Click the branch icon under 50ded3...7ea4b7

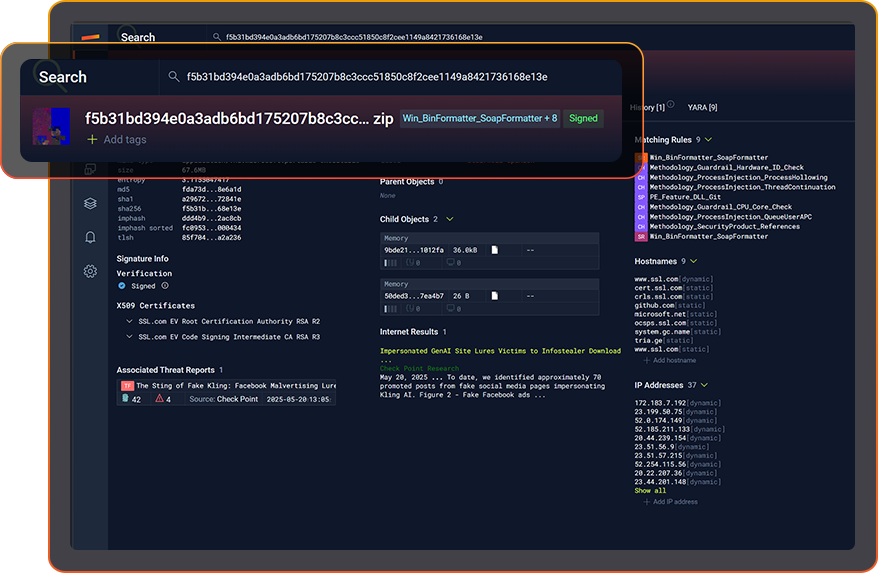point(410,308)
